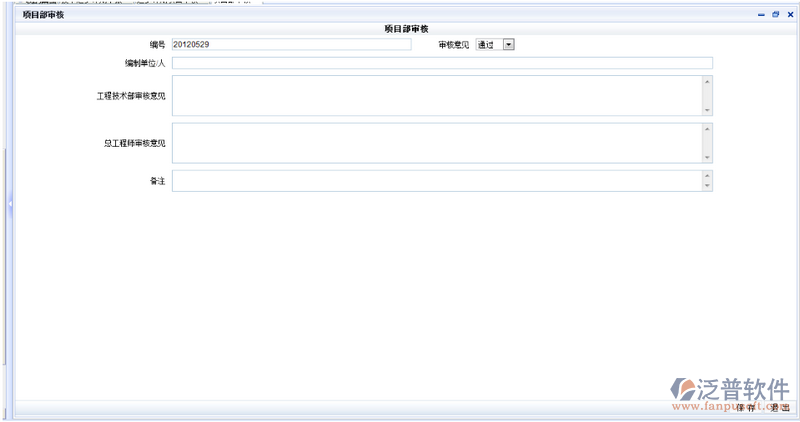
Task: Close the 项目部审核 window
Action: 790,15
